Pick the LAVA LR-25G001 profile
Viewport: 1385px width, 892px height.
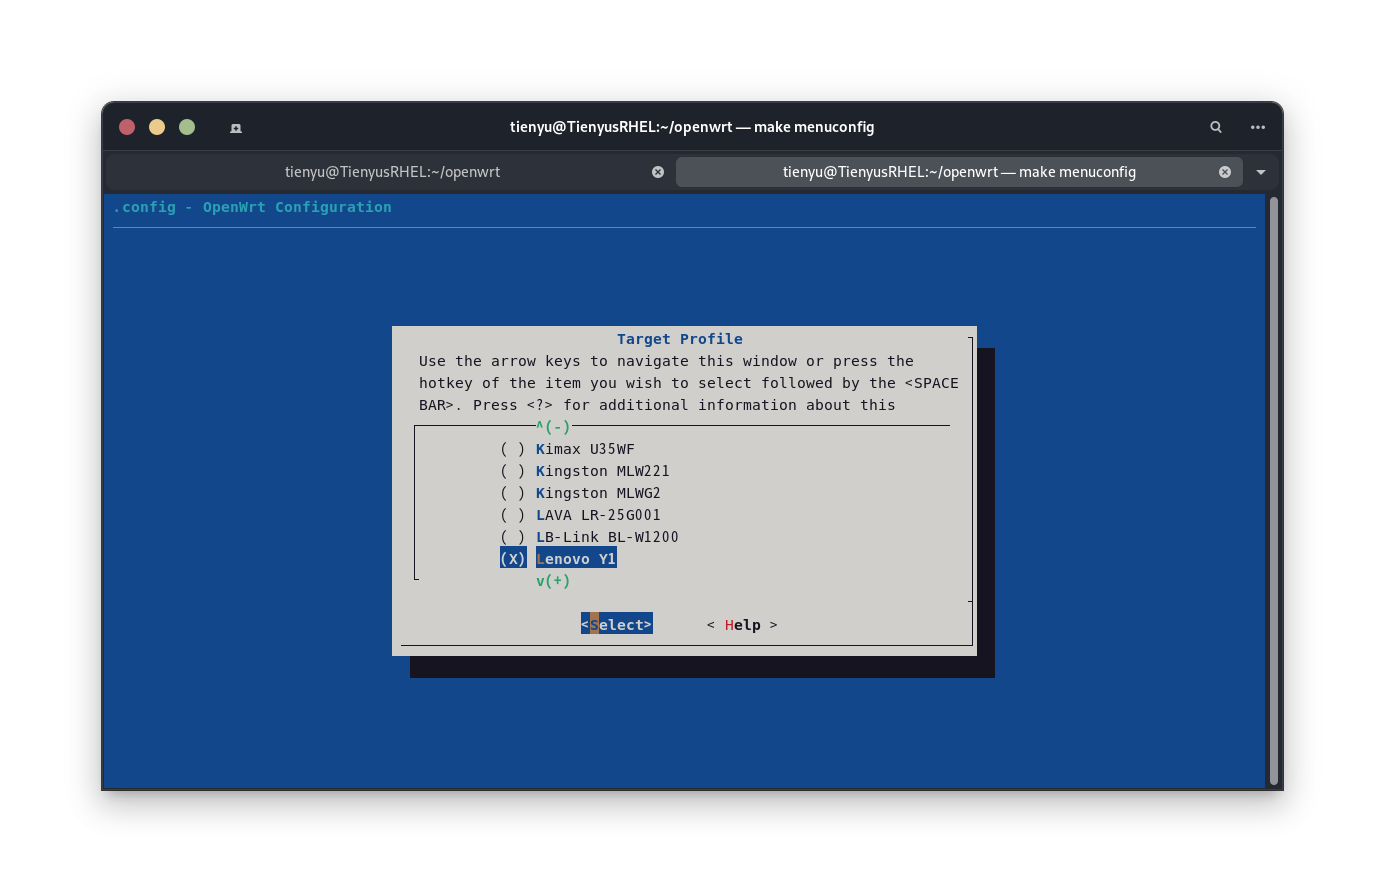point(598,515)
